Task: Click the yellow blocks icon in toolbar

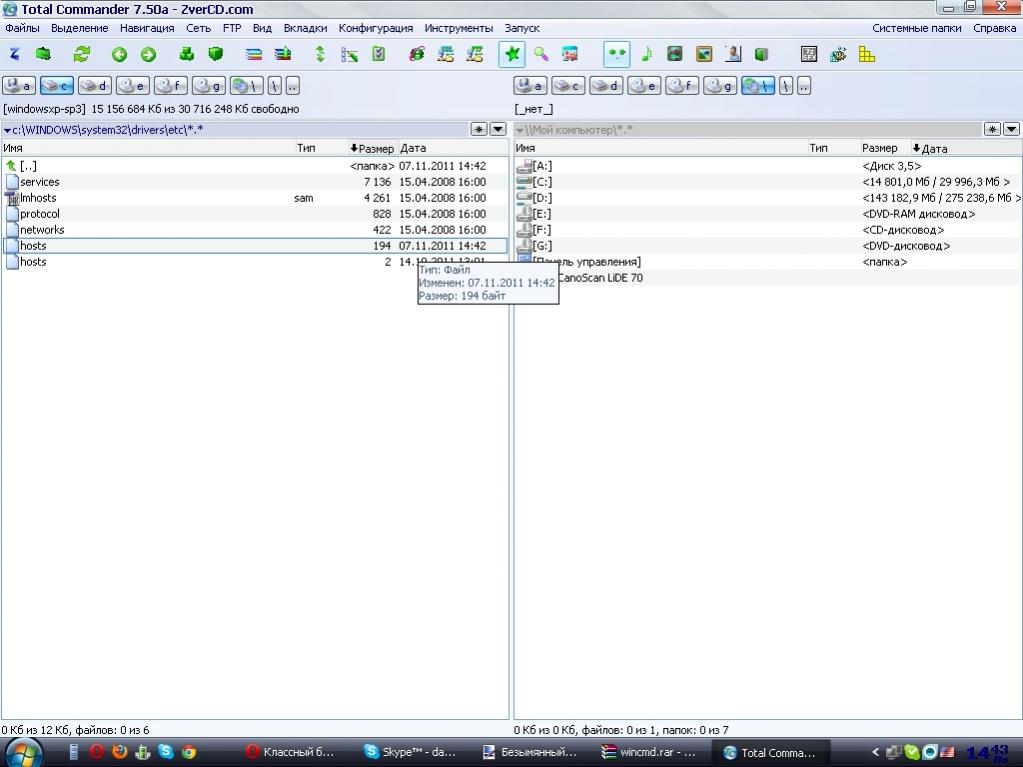Action: click(867, 54)
